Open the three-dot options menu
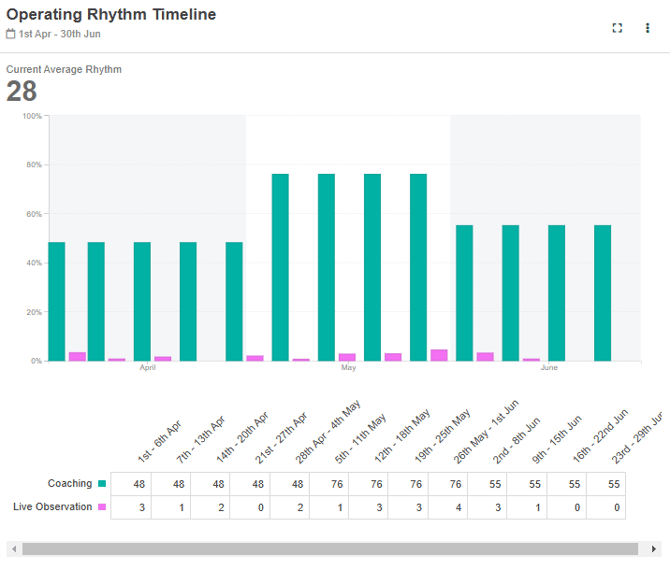670x584 pixels. 647,28
